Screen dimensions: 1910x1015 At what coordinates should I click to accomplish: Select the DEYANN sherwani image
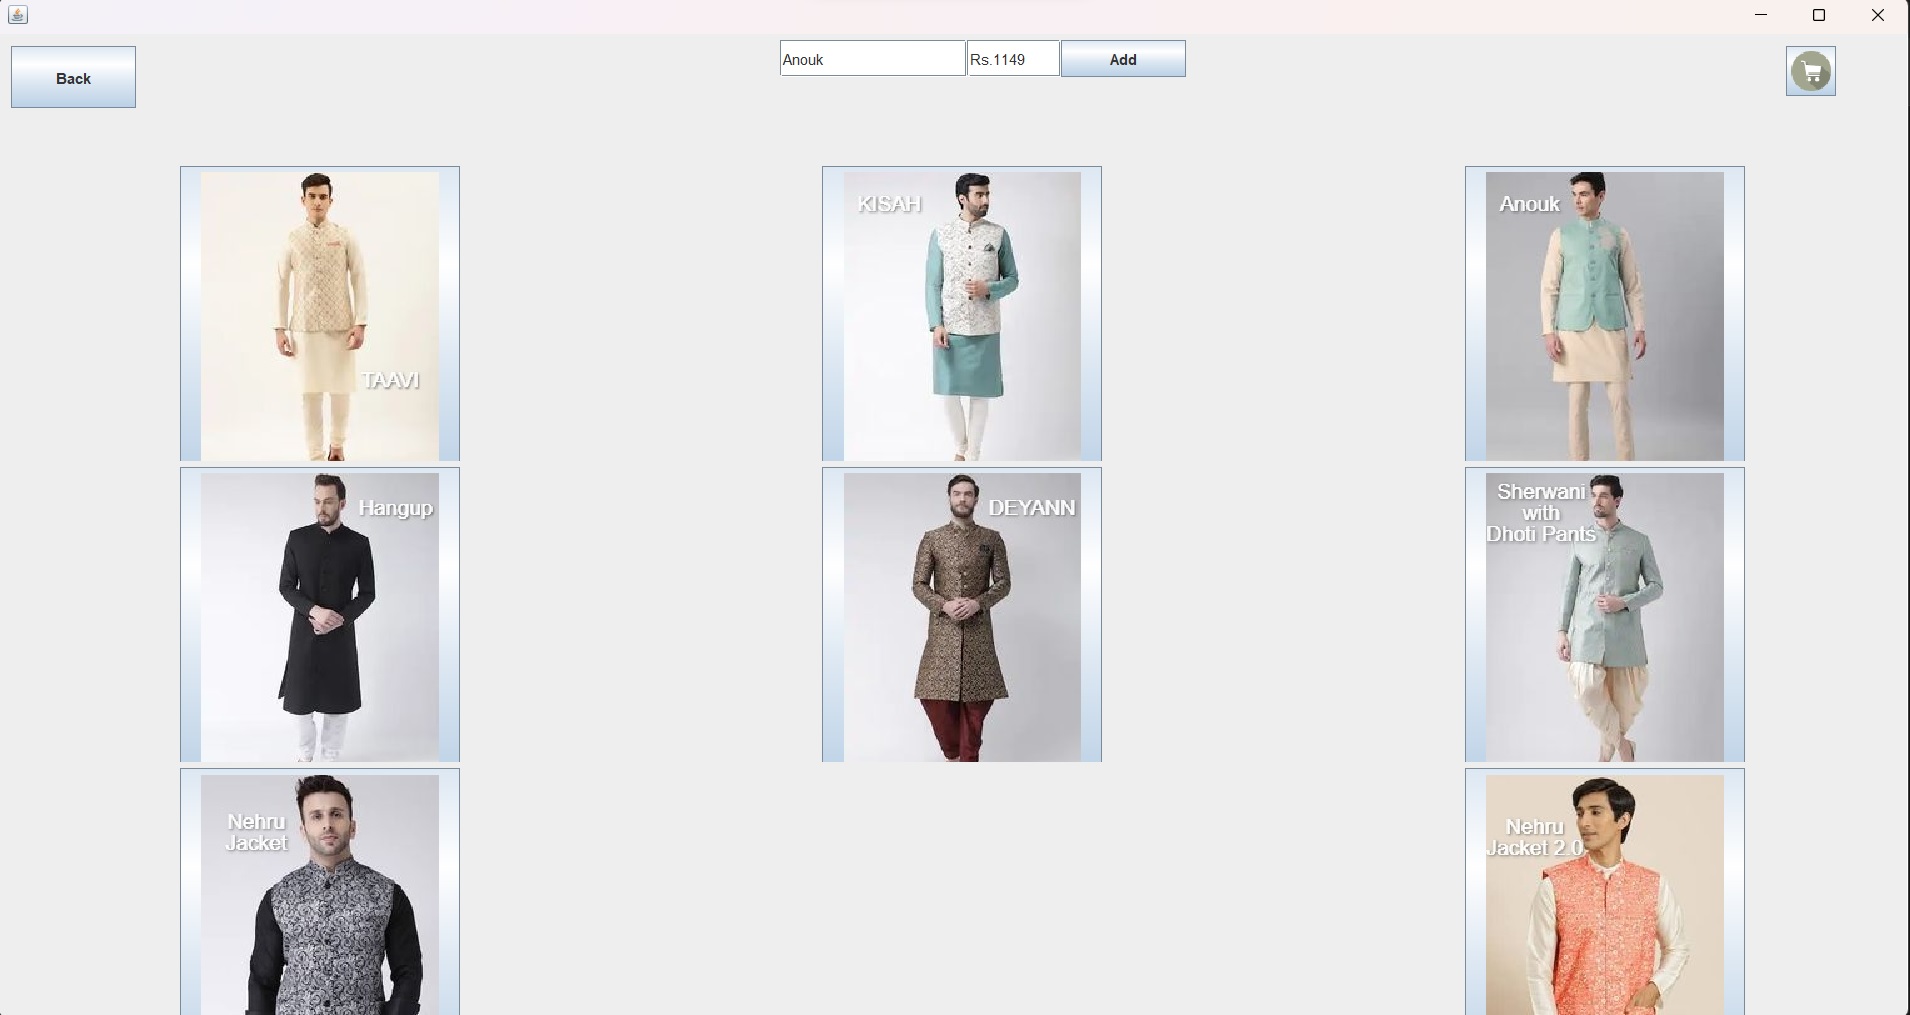[x=960, y=615]
